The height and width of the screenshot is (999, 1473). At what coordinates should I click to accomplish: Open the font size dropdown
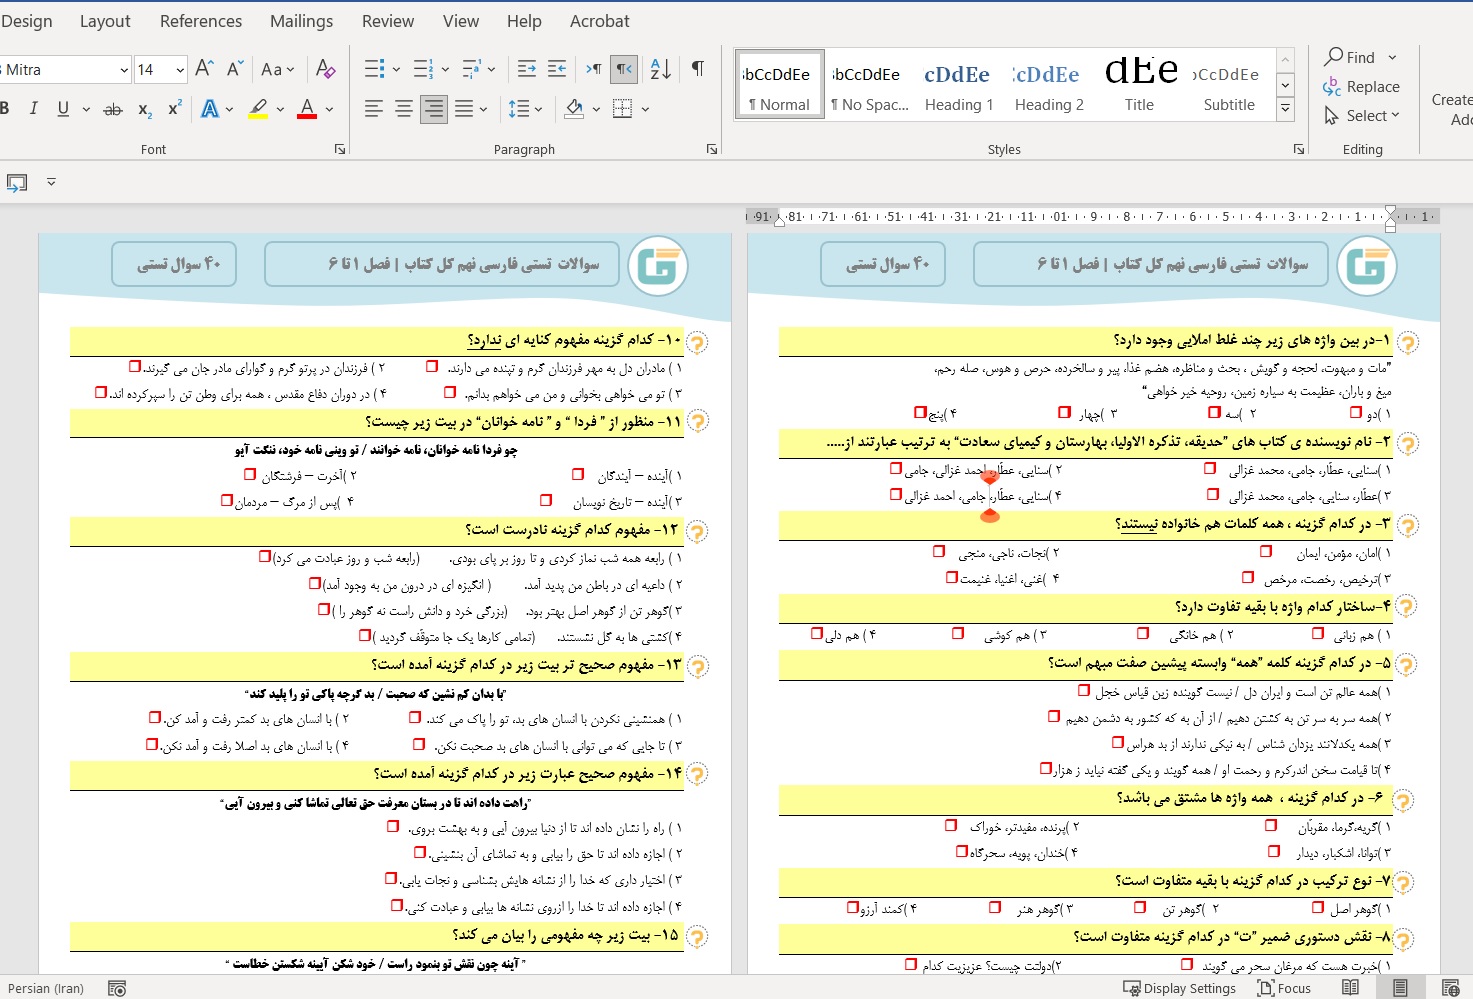pyautogui.click(x=178, y=69)
